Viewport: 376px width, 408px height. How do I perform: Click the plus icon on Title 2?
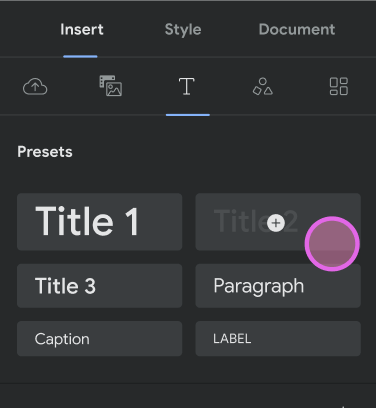point(276,223)
